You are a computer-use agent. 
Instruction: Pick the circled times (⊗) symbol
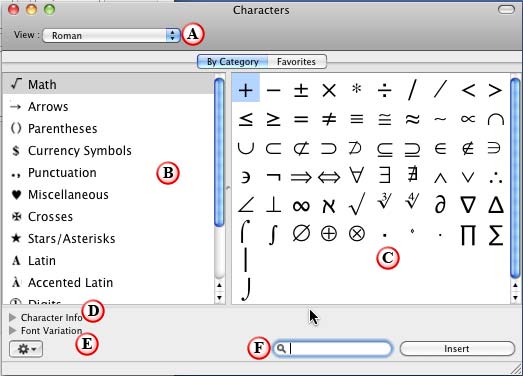pyautogui.click(x=356, y=233)
